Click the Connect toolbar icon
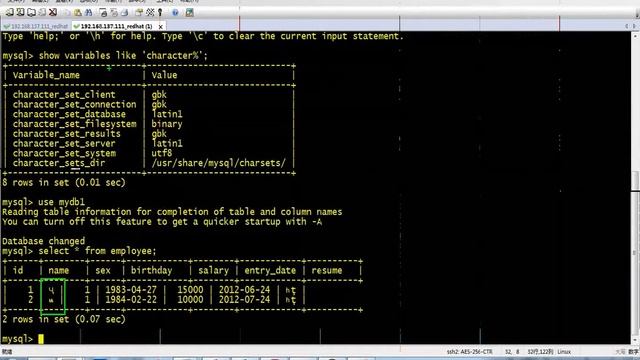 tap(9, 12)
